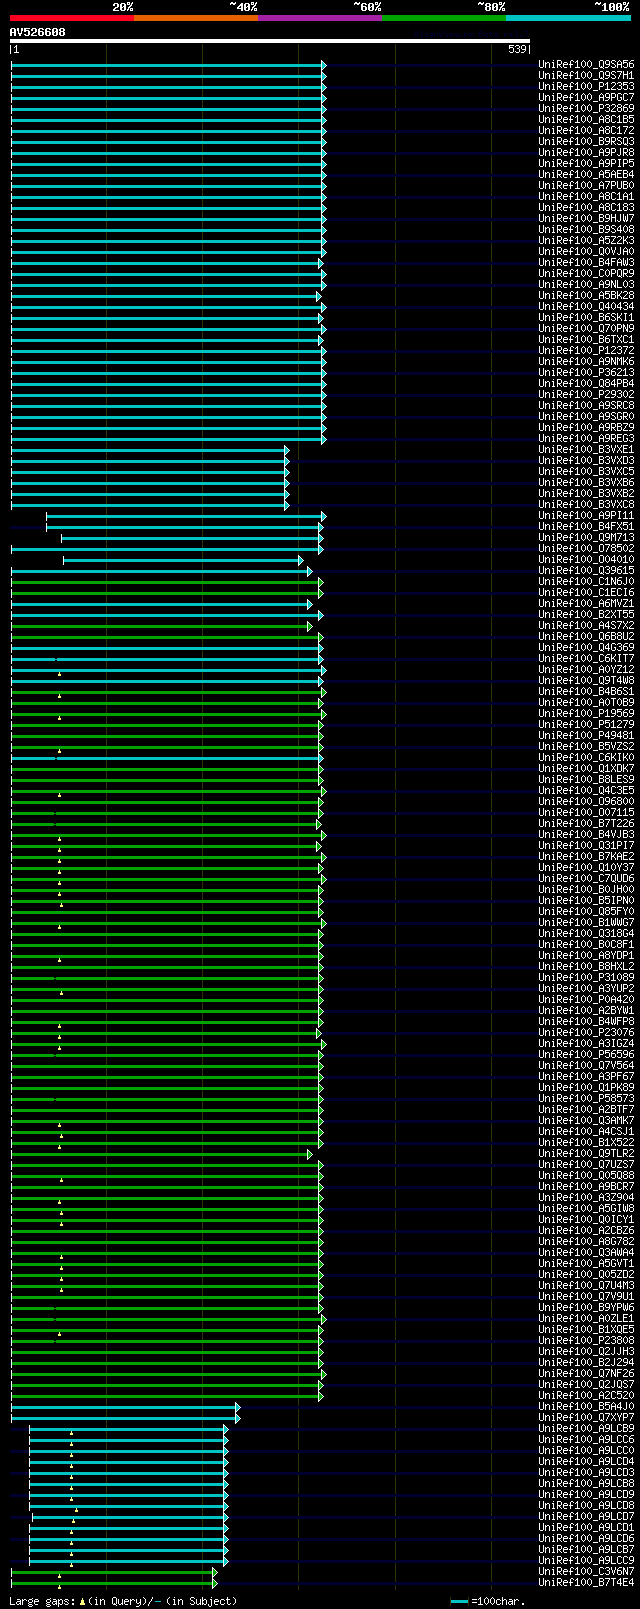Screen dimensions: 640x1609
Task: Select UniRef100_Q9T4W8 label
Action: point(586,681)
